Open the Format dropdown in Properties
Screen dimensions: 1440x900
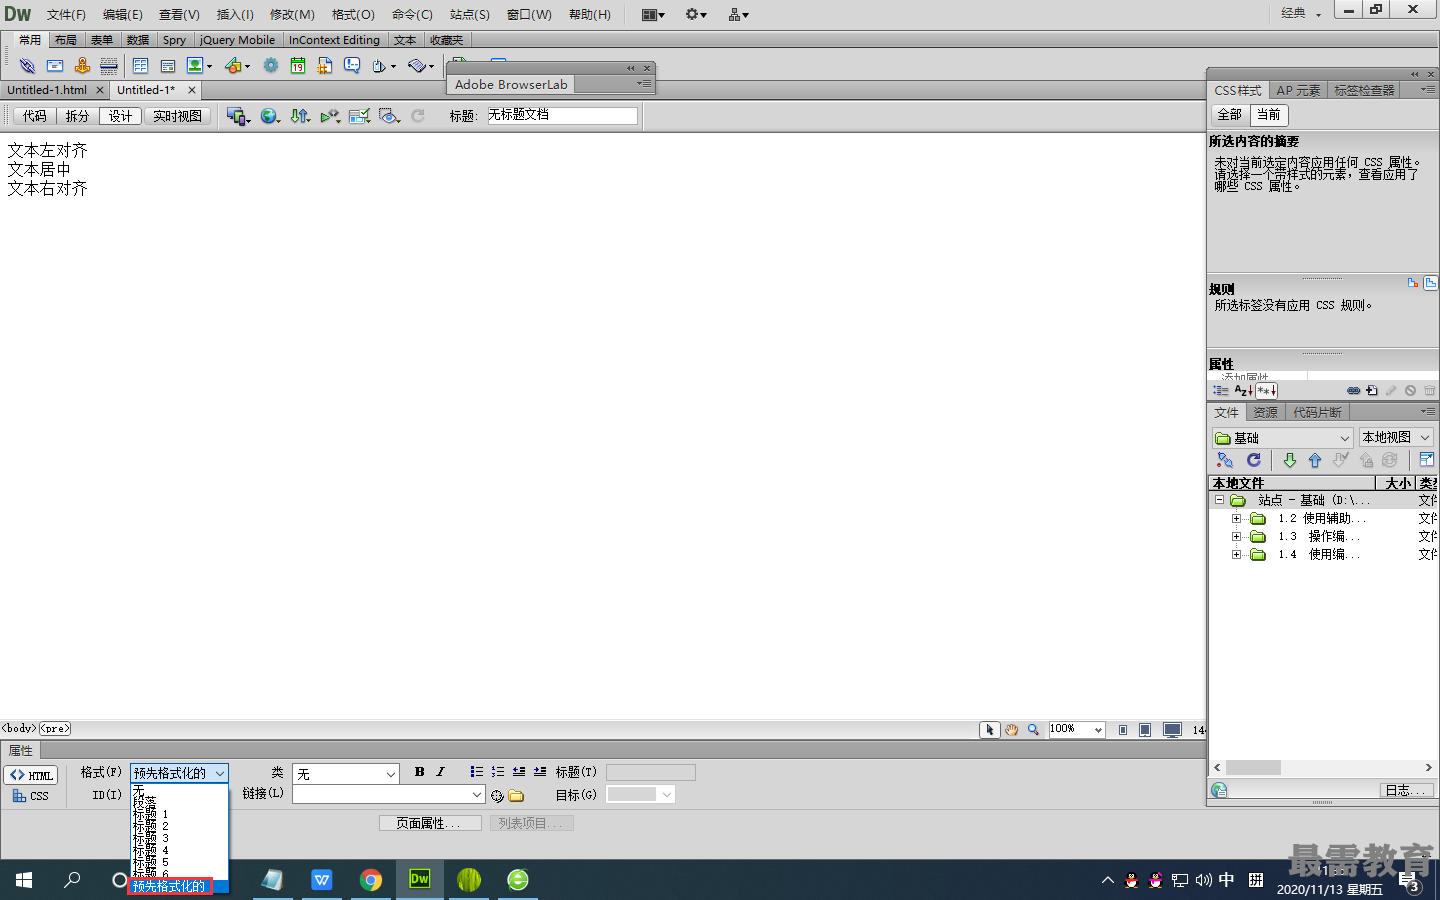pos(180,773)
